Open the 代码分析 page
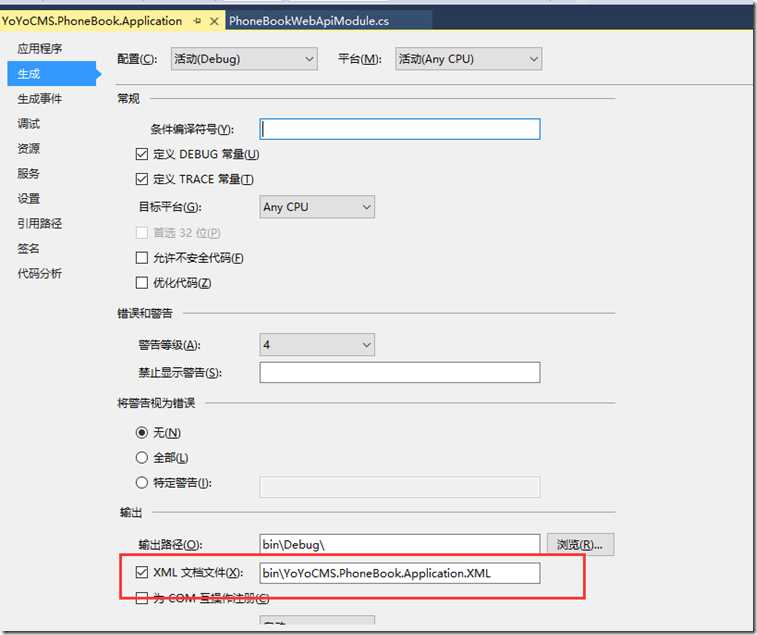This screenshot has height=635, width=757. click(x=40, y=273)
